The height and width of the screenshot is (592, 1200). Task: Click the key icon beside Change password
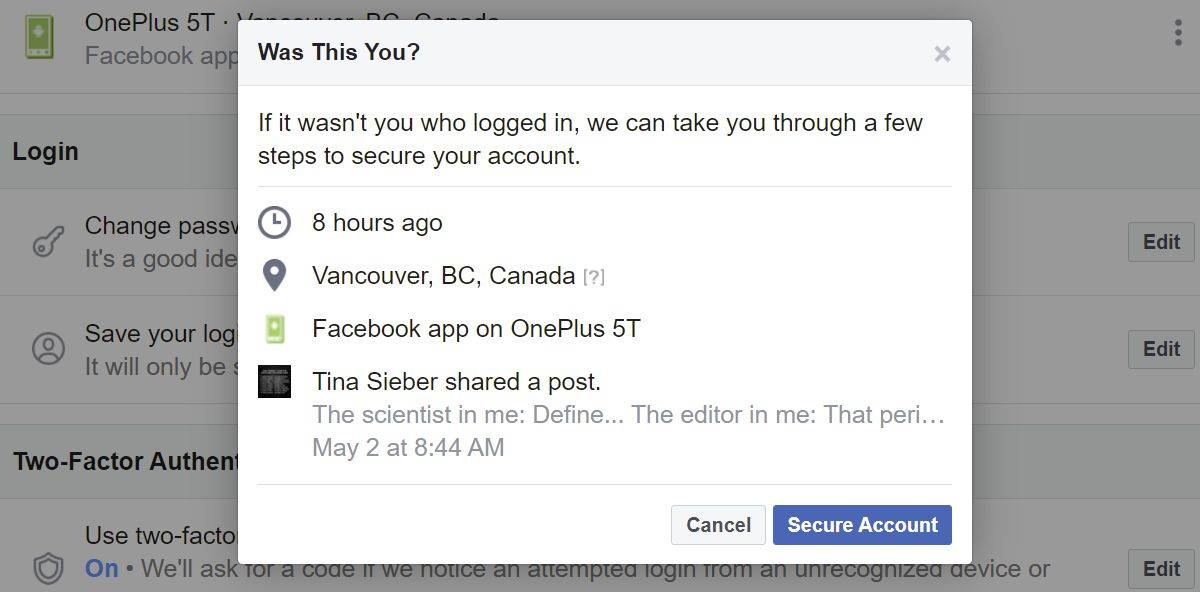click(x=48, y=241)
